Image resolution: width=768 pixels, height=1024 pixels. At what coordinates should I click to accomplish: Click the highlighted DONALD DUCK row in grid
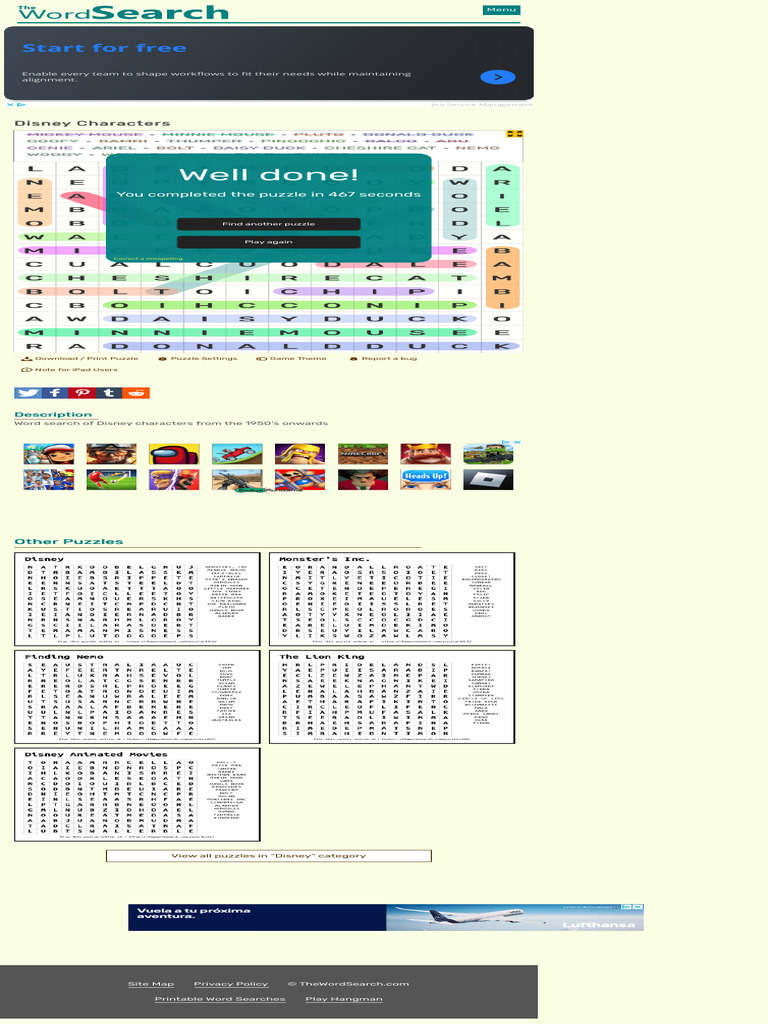click(x=311, y=346)
